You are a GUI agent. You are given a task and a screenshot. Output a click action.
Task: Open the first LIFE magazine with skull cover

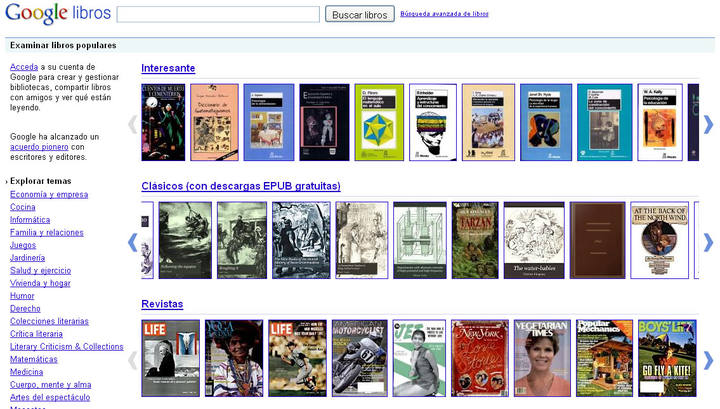tap(170, 358)
